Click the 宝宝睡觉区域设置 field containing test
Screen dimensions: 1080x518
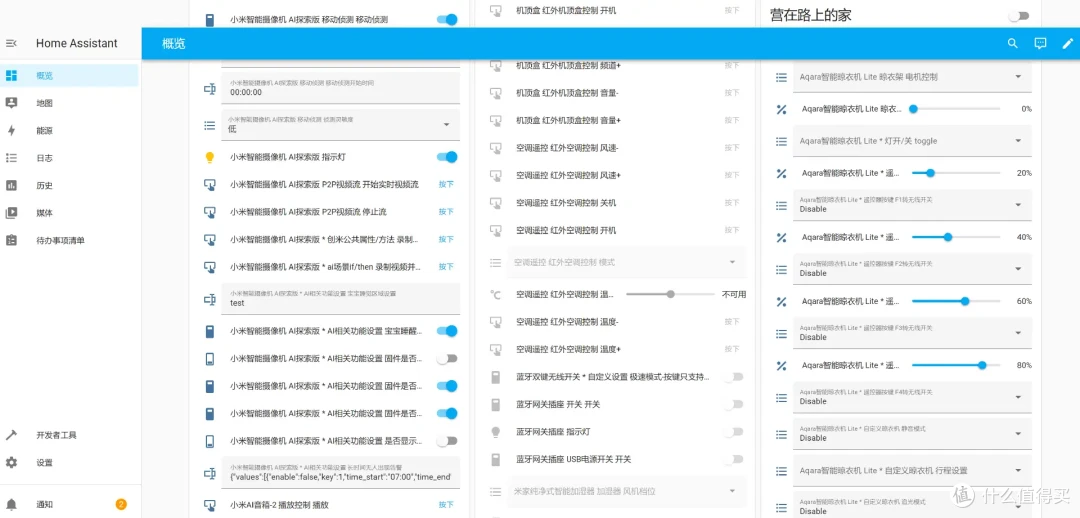click(340, 299)
